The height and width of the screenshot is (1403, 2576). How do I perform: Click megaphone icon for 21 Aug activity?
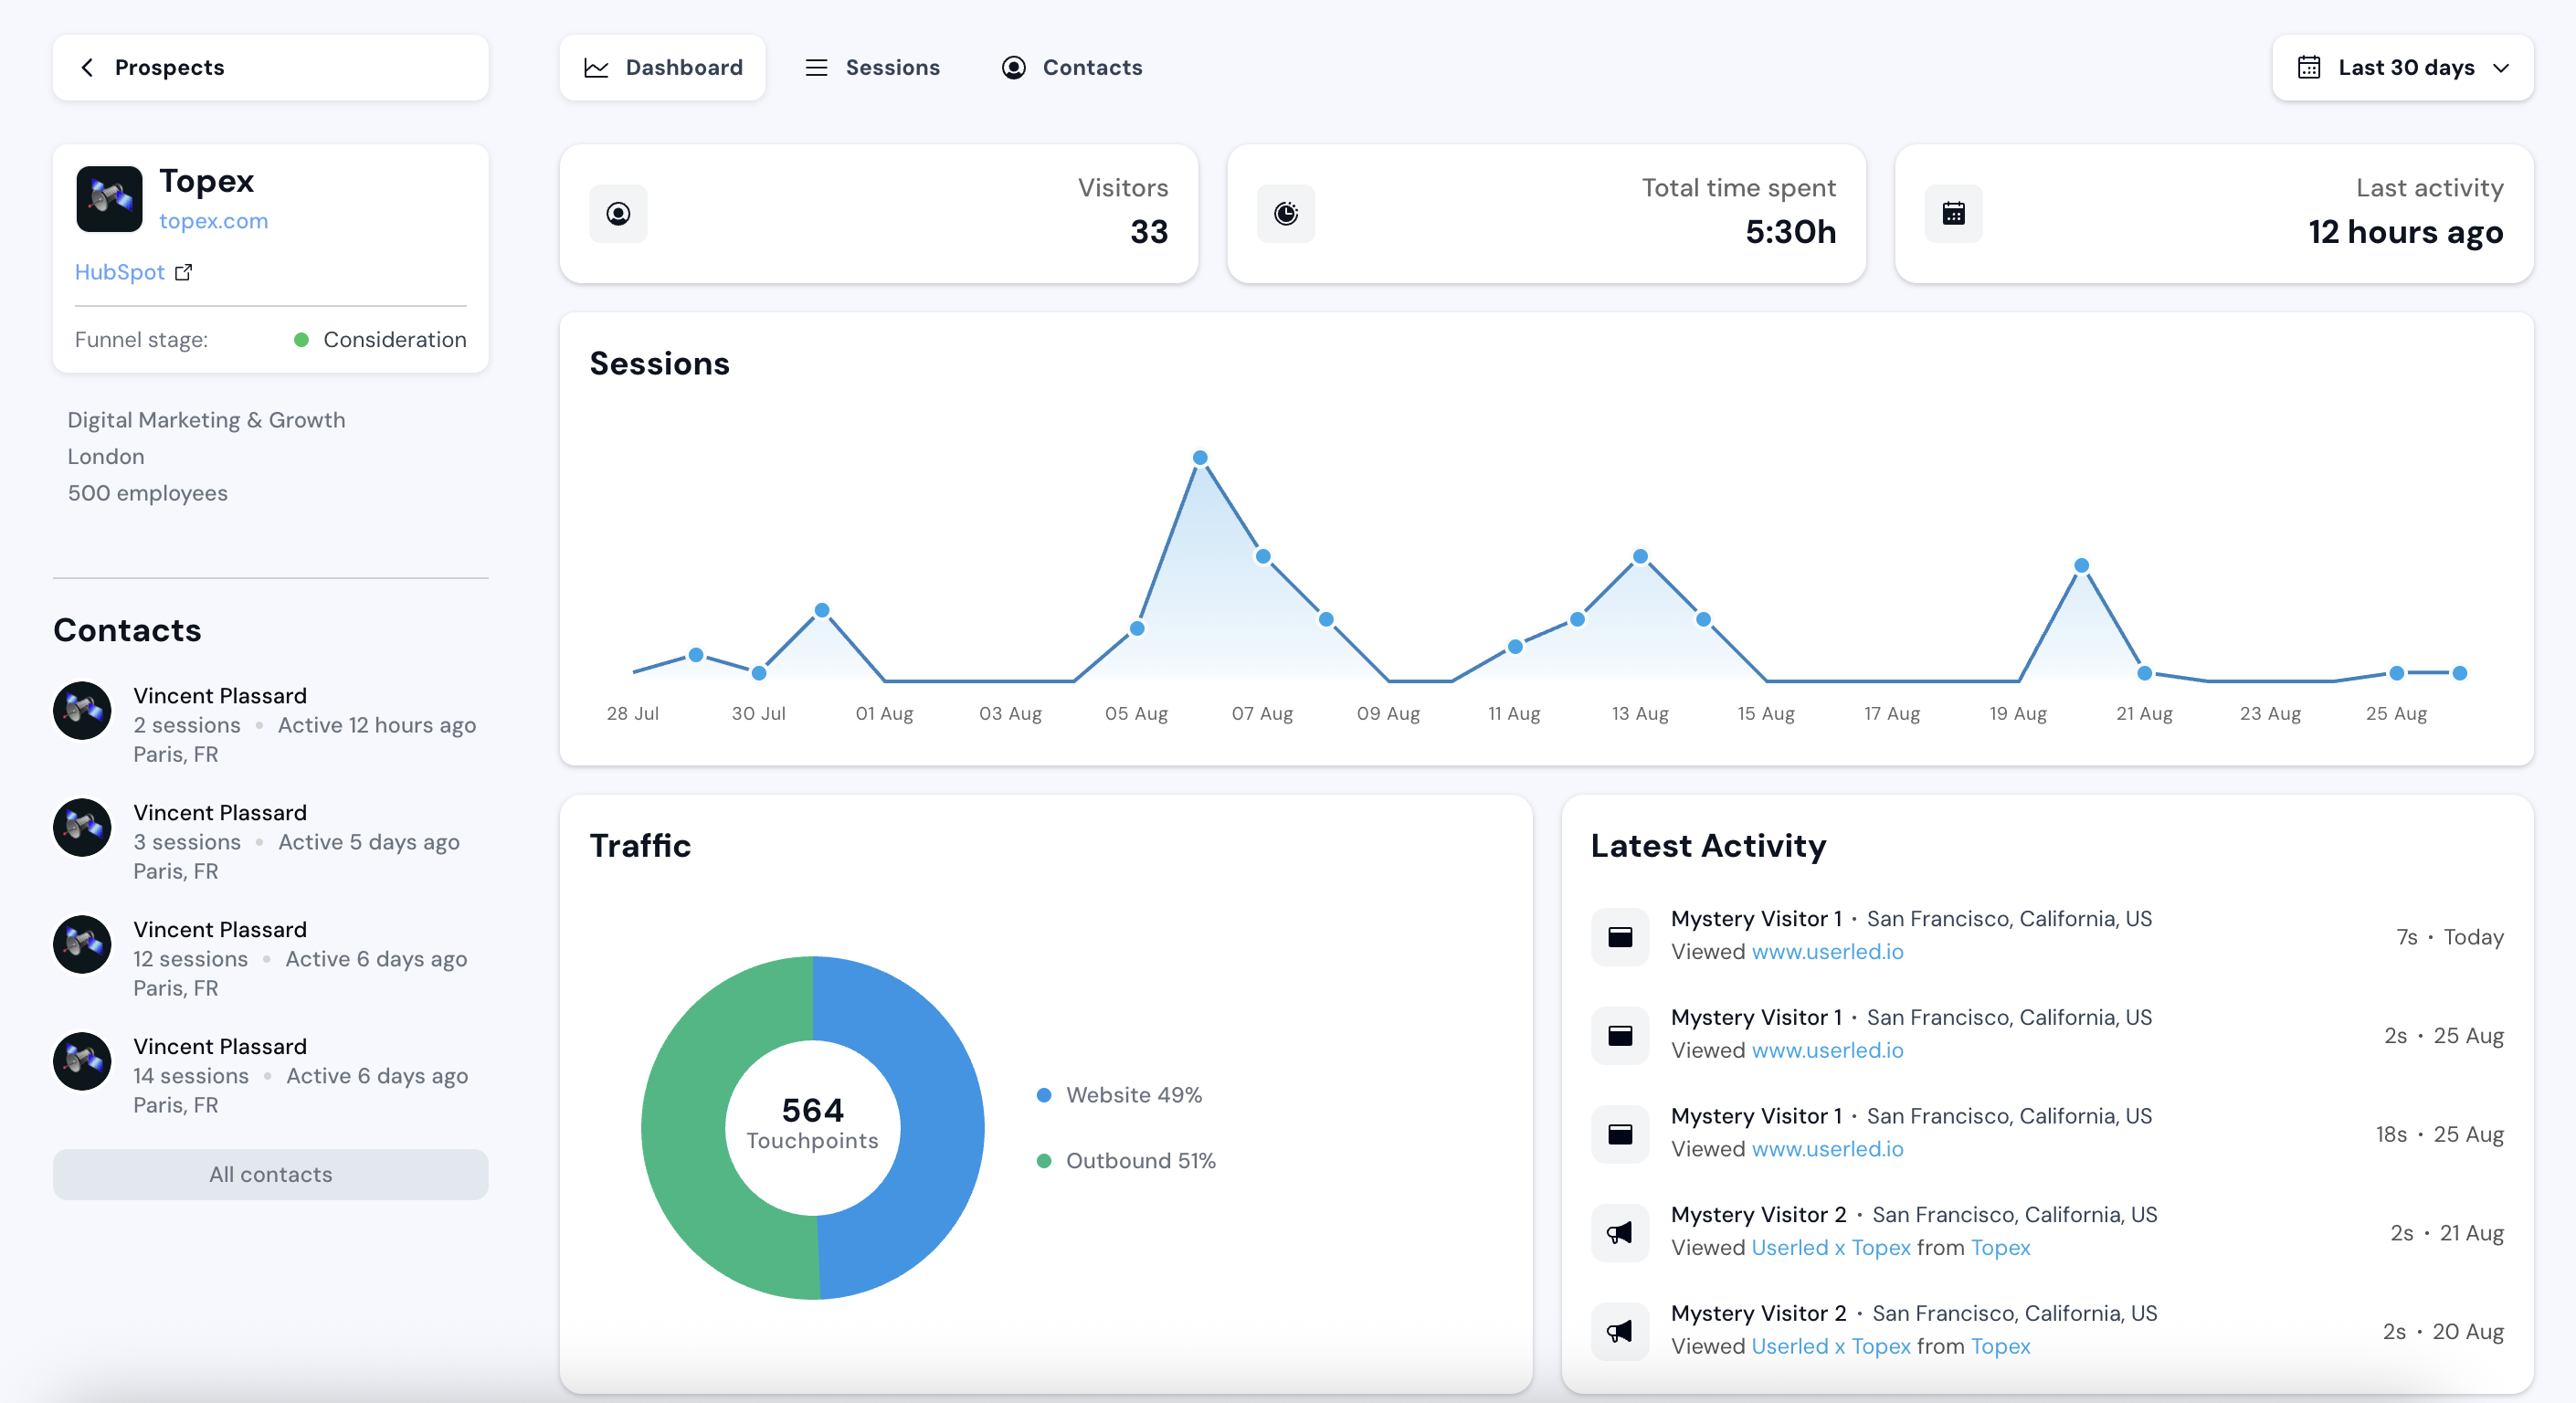[1619, 1232]
